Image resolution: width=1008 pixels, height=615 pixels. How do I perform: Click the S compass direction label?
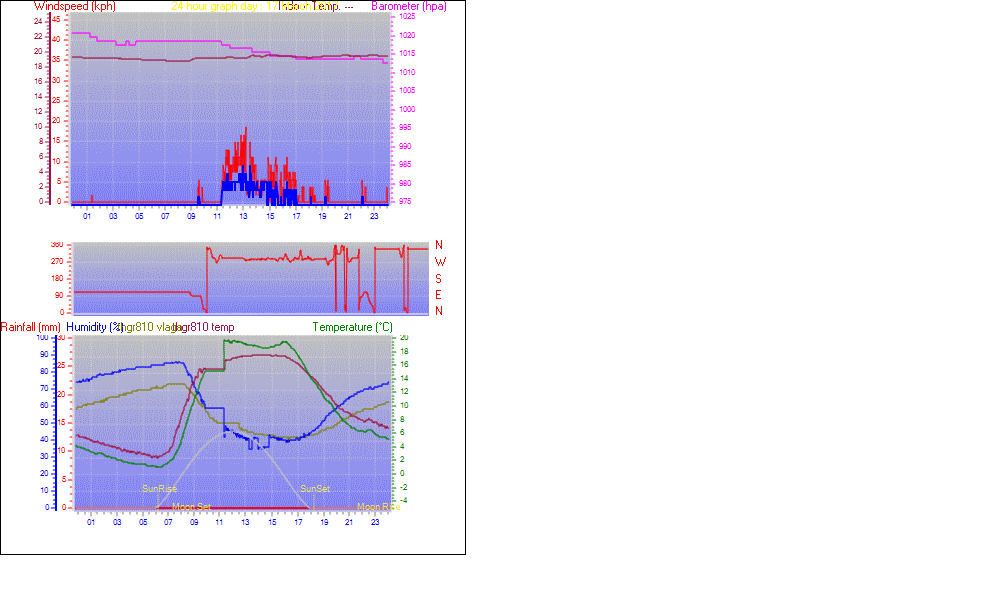439,278
